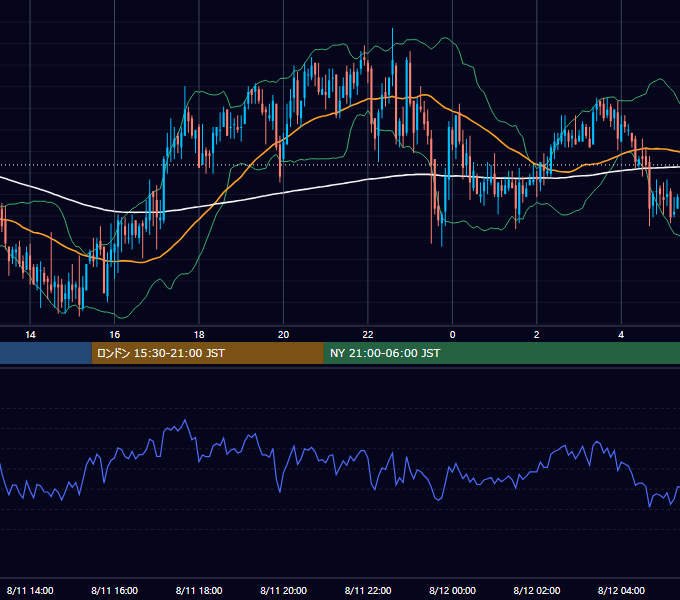Click the 8/11 14:00 indicator axis label
The image size is (680, 600).
(30, 590)
